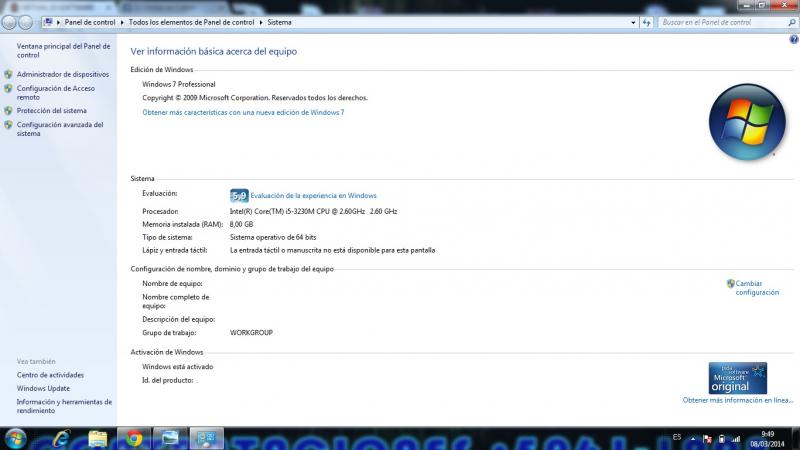Click the Forward navigation arrow

point(25,22)
